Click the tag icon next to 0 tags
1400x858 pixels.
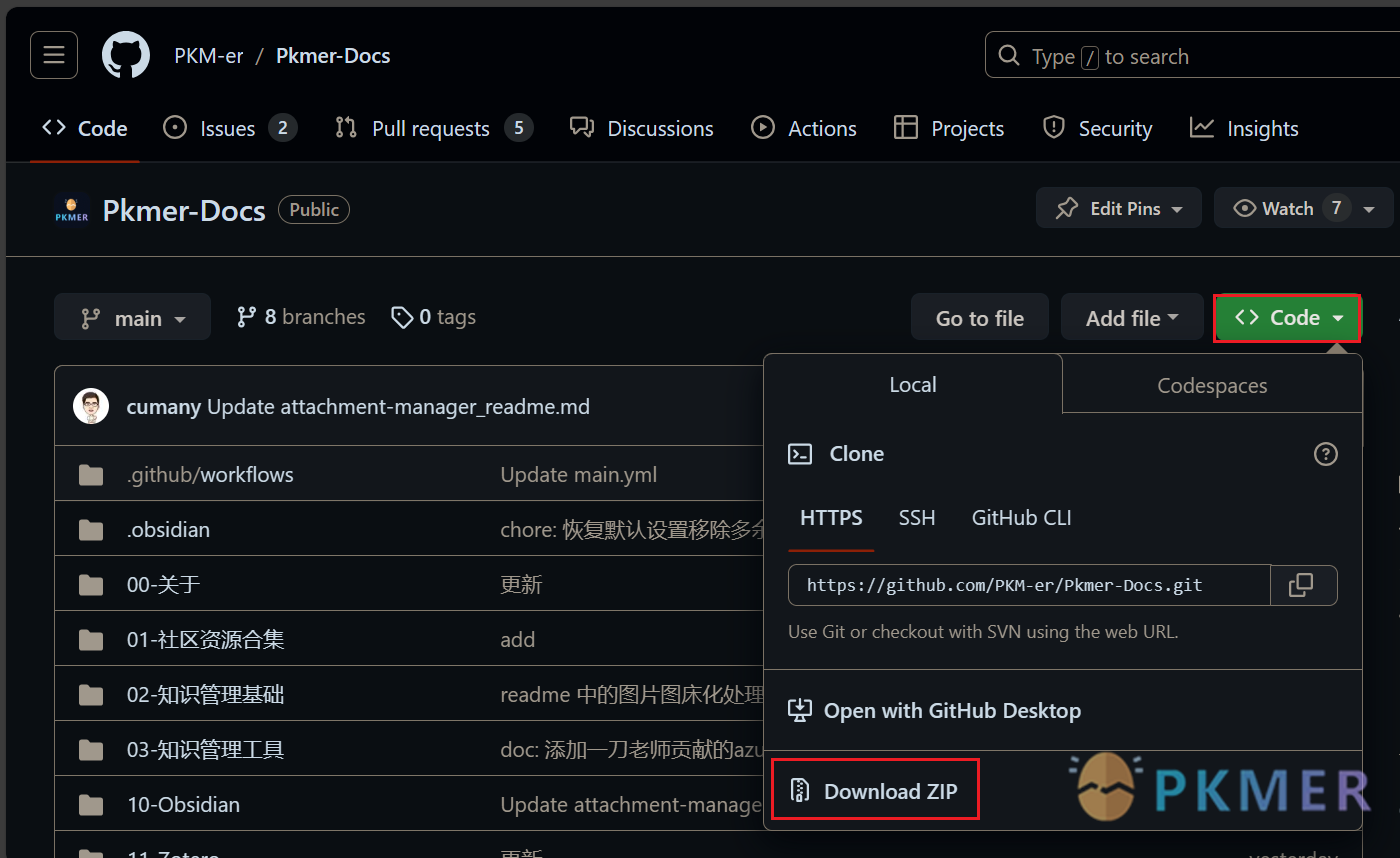point(402,317)
